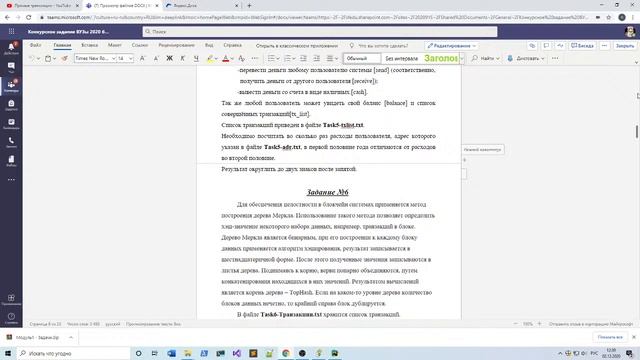Switch to the Вставка ribbon tab
The width and height of the screenshot is (640, 360).
[89, 45]
